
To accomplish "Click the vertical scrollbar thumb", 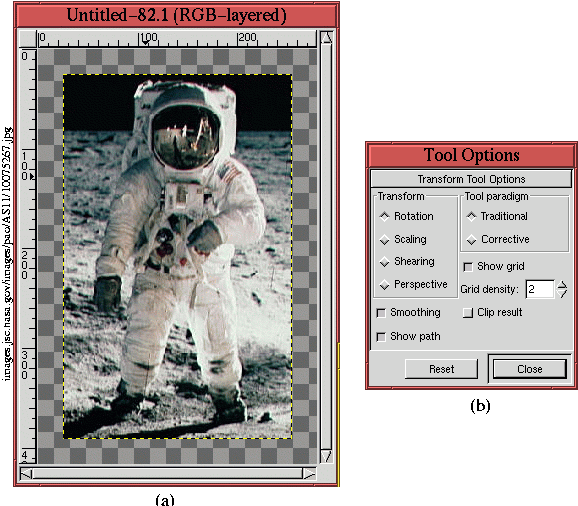I will [326, 247].
